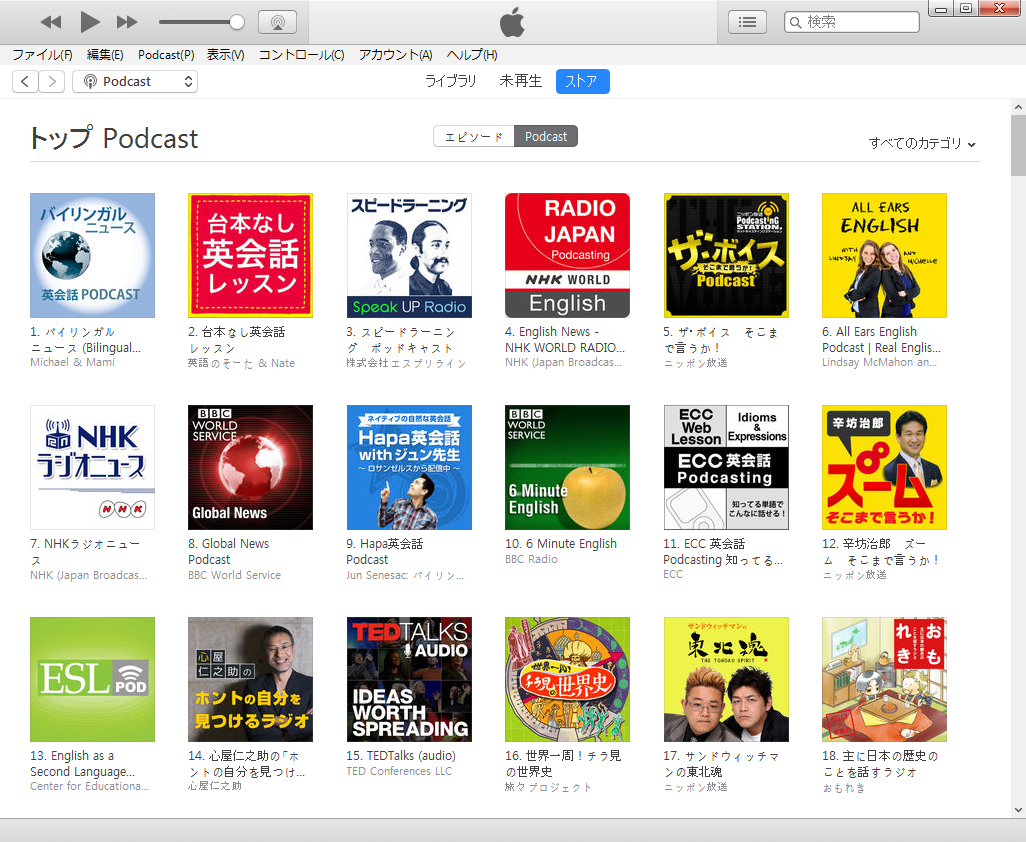The image size is (1026, 842).
Task: Click author '心屋仁之助' under item 14
Action: click(215, 786)
